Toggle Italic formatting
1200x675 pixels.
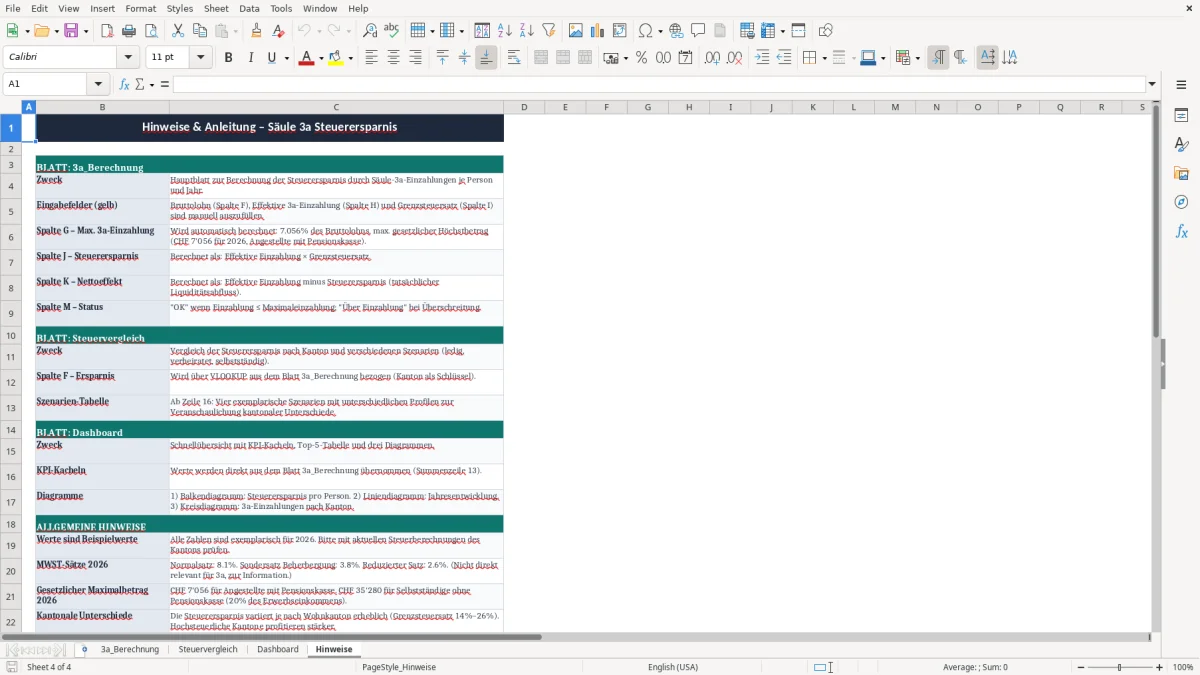(x=250, y=58)
